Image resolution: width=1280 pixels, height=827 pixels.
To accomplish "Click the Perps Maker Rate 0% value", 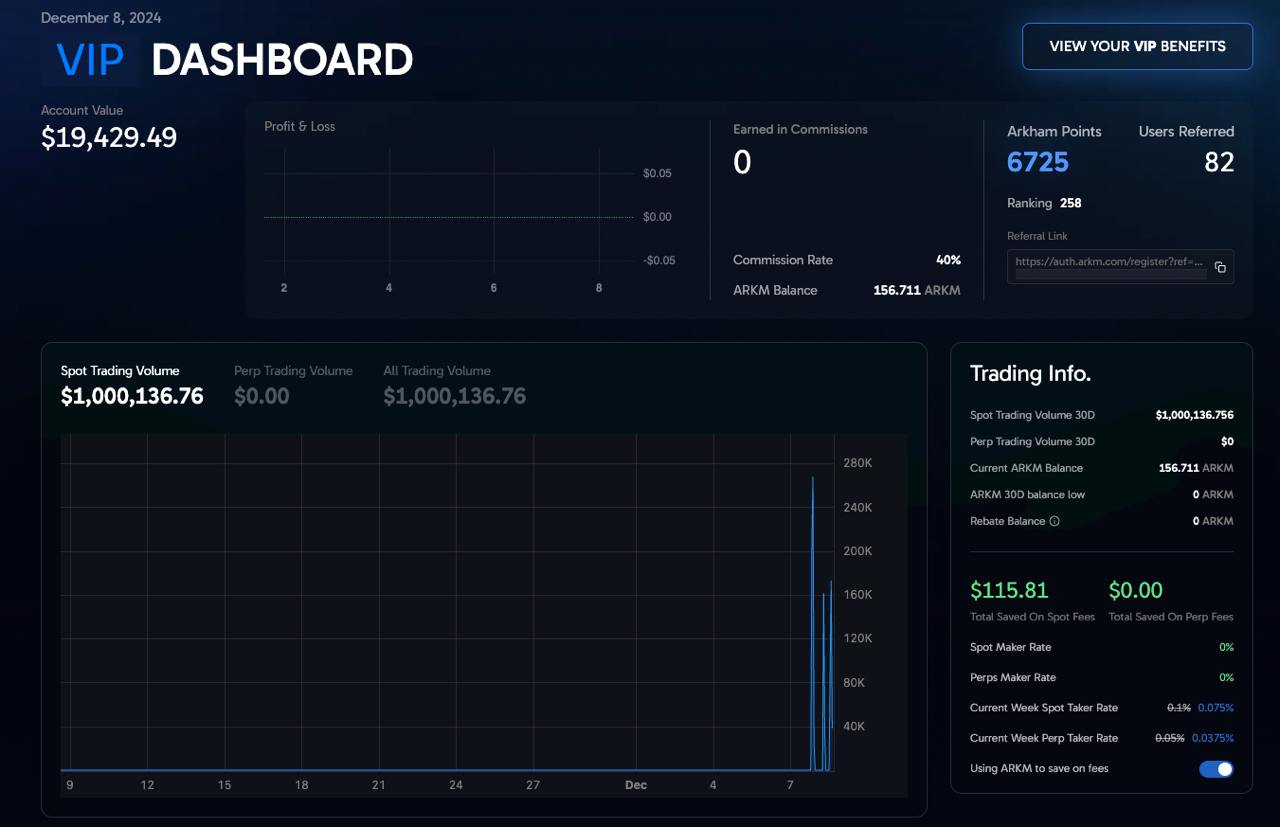I will (x=1226, y=677).
